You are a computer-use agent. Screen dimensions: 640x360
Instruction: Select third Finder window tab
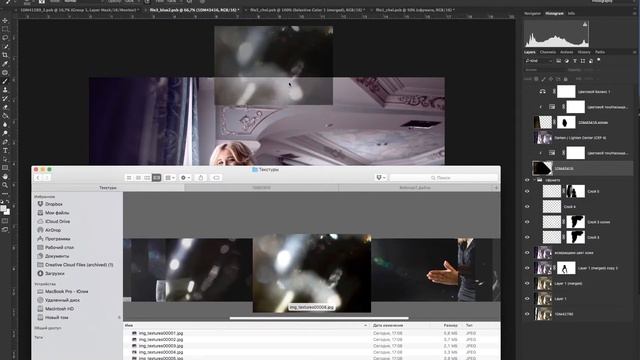pyautogui.click(x=415, y=188)
